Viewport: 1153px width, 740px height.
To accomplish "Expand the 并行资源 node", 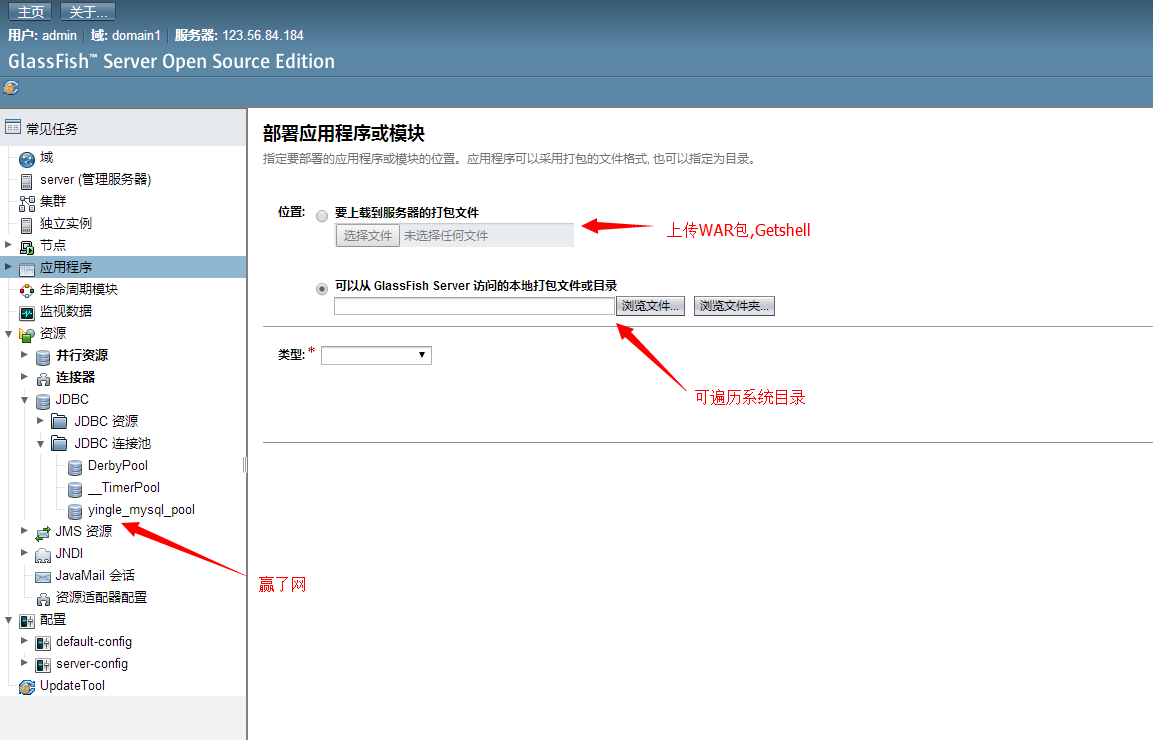I will (24, 355).
